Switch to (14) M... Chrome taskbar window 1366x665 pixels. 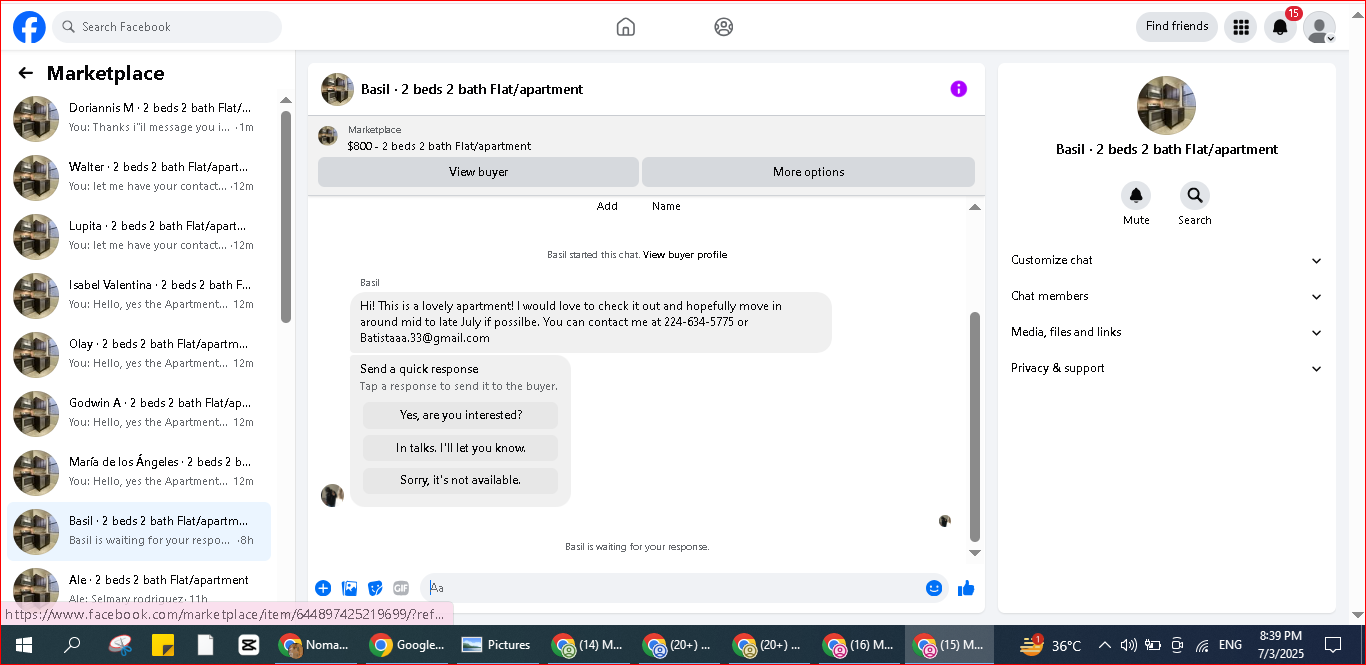coord(587,645)
